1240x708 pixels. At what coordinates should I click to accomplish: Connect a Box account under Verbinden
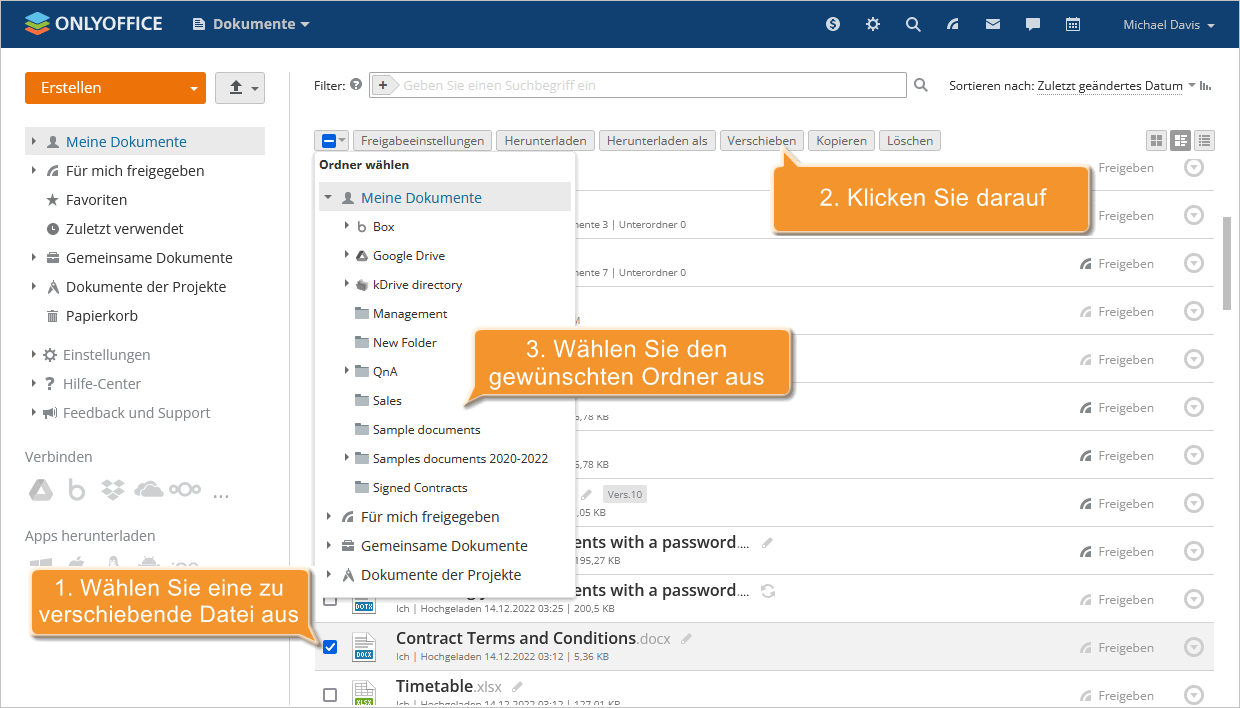[77, 490]
